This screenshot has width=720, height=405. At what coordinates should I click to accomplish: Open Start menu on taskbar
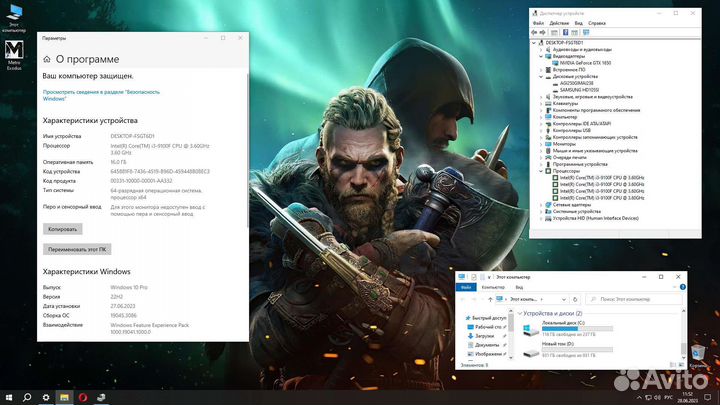(x=9, y=397)
